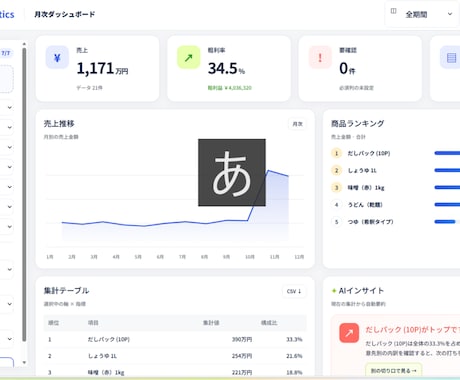Click the 33.3% share cell
This screenshot has height=380, width=460.
point(294,339)
